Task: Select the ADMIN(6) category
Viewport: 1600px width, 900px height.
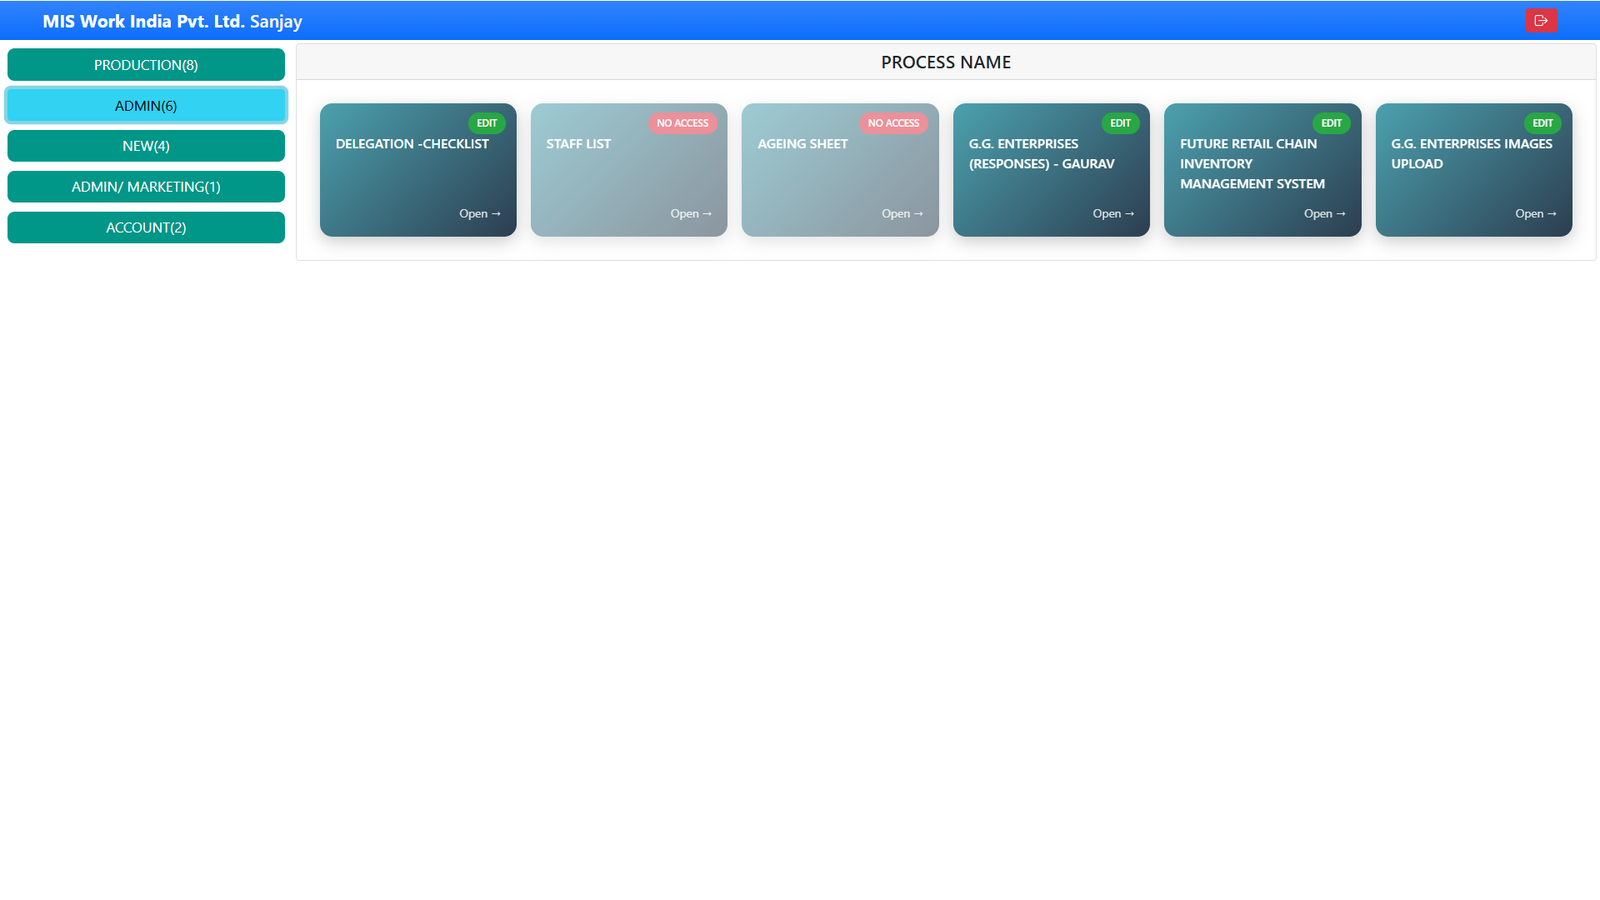Action: coord(146,106)
